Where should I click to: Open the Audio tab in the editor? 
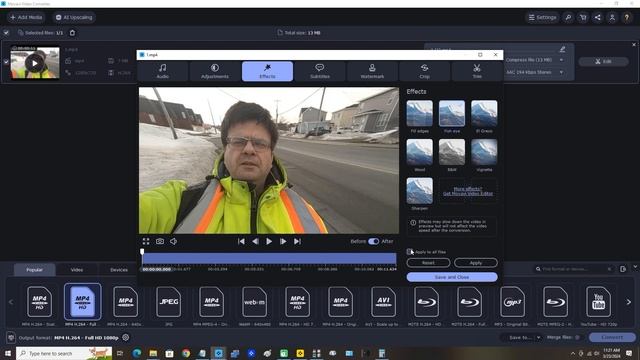pyautogui.click(x=162, y=71)
